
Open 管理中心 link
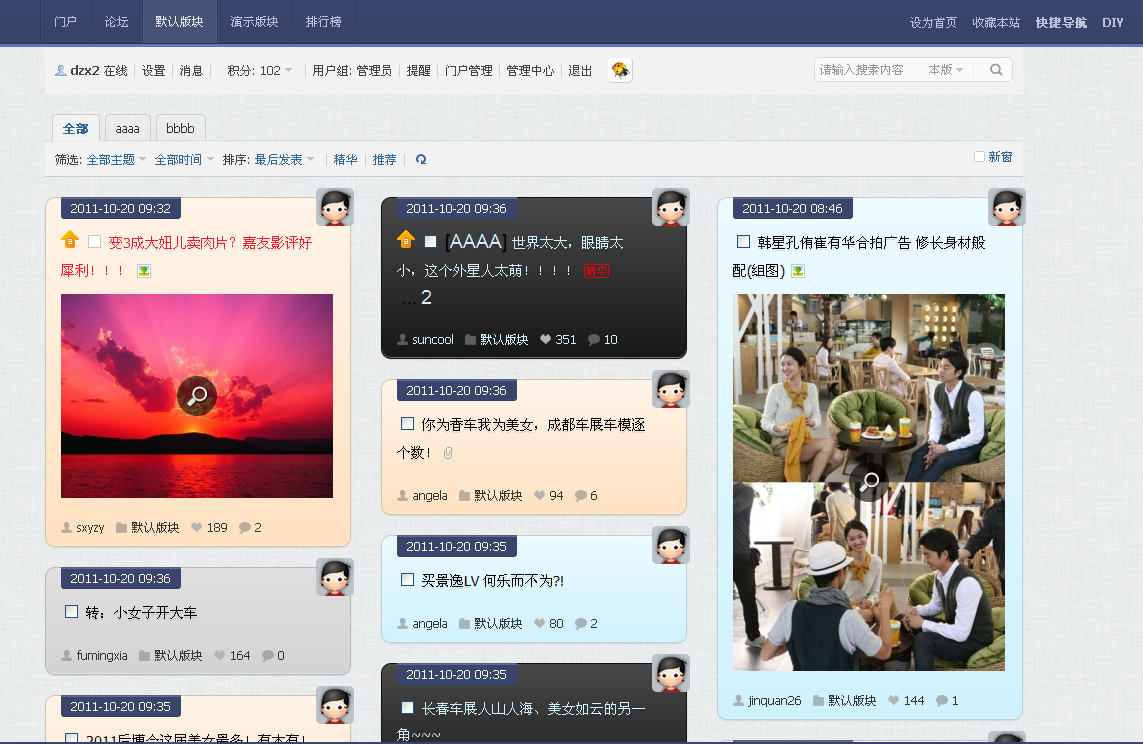530,71
